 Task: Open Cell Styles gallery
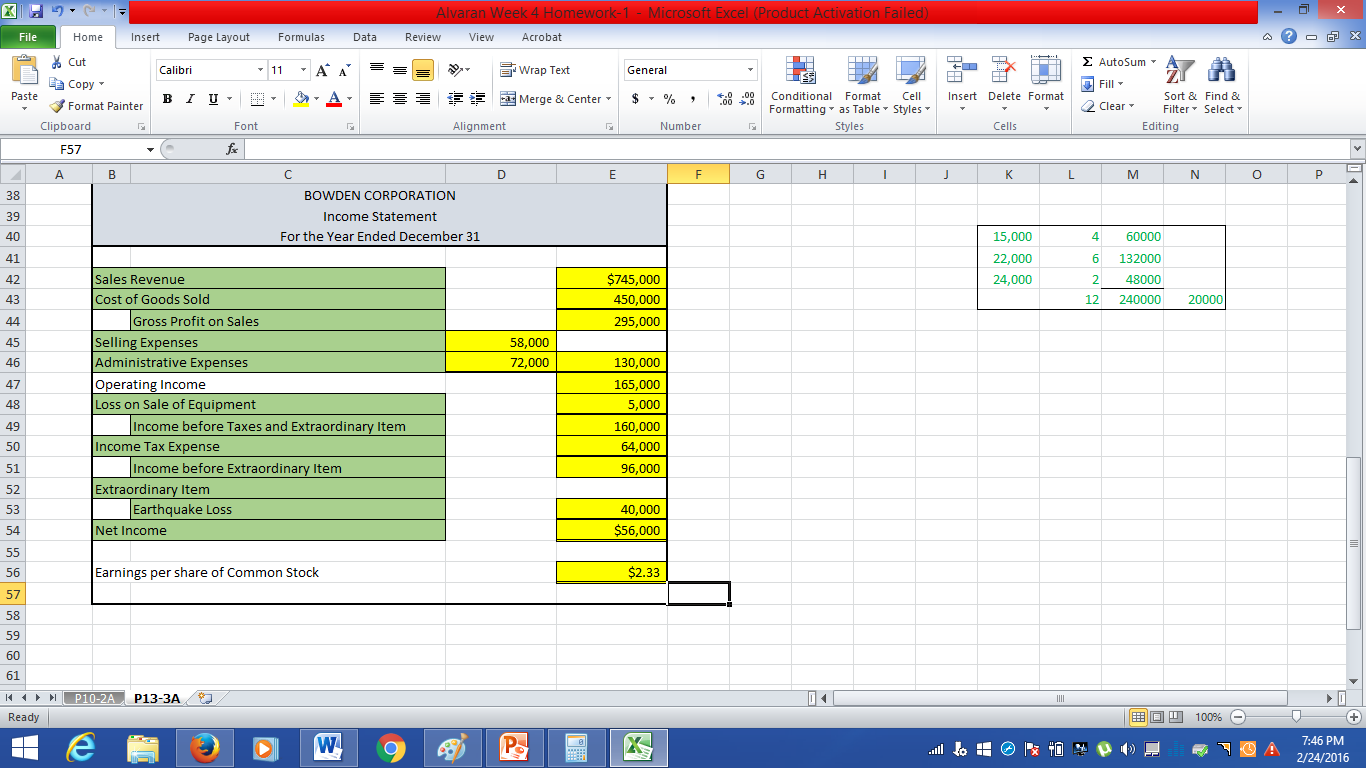pos(911,87)
